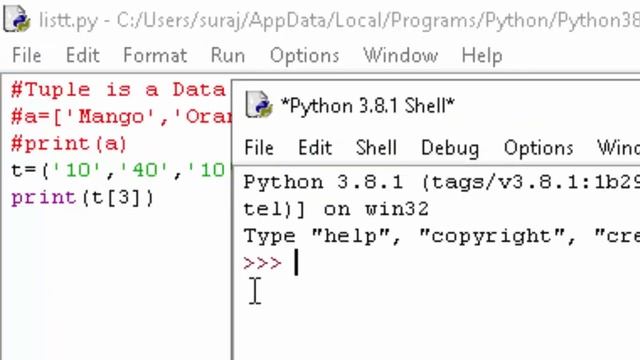Open Window menu in listt.py editor
The image size is (640, 360).
click(x=400, y=55)
